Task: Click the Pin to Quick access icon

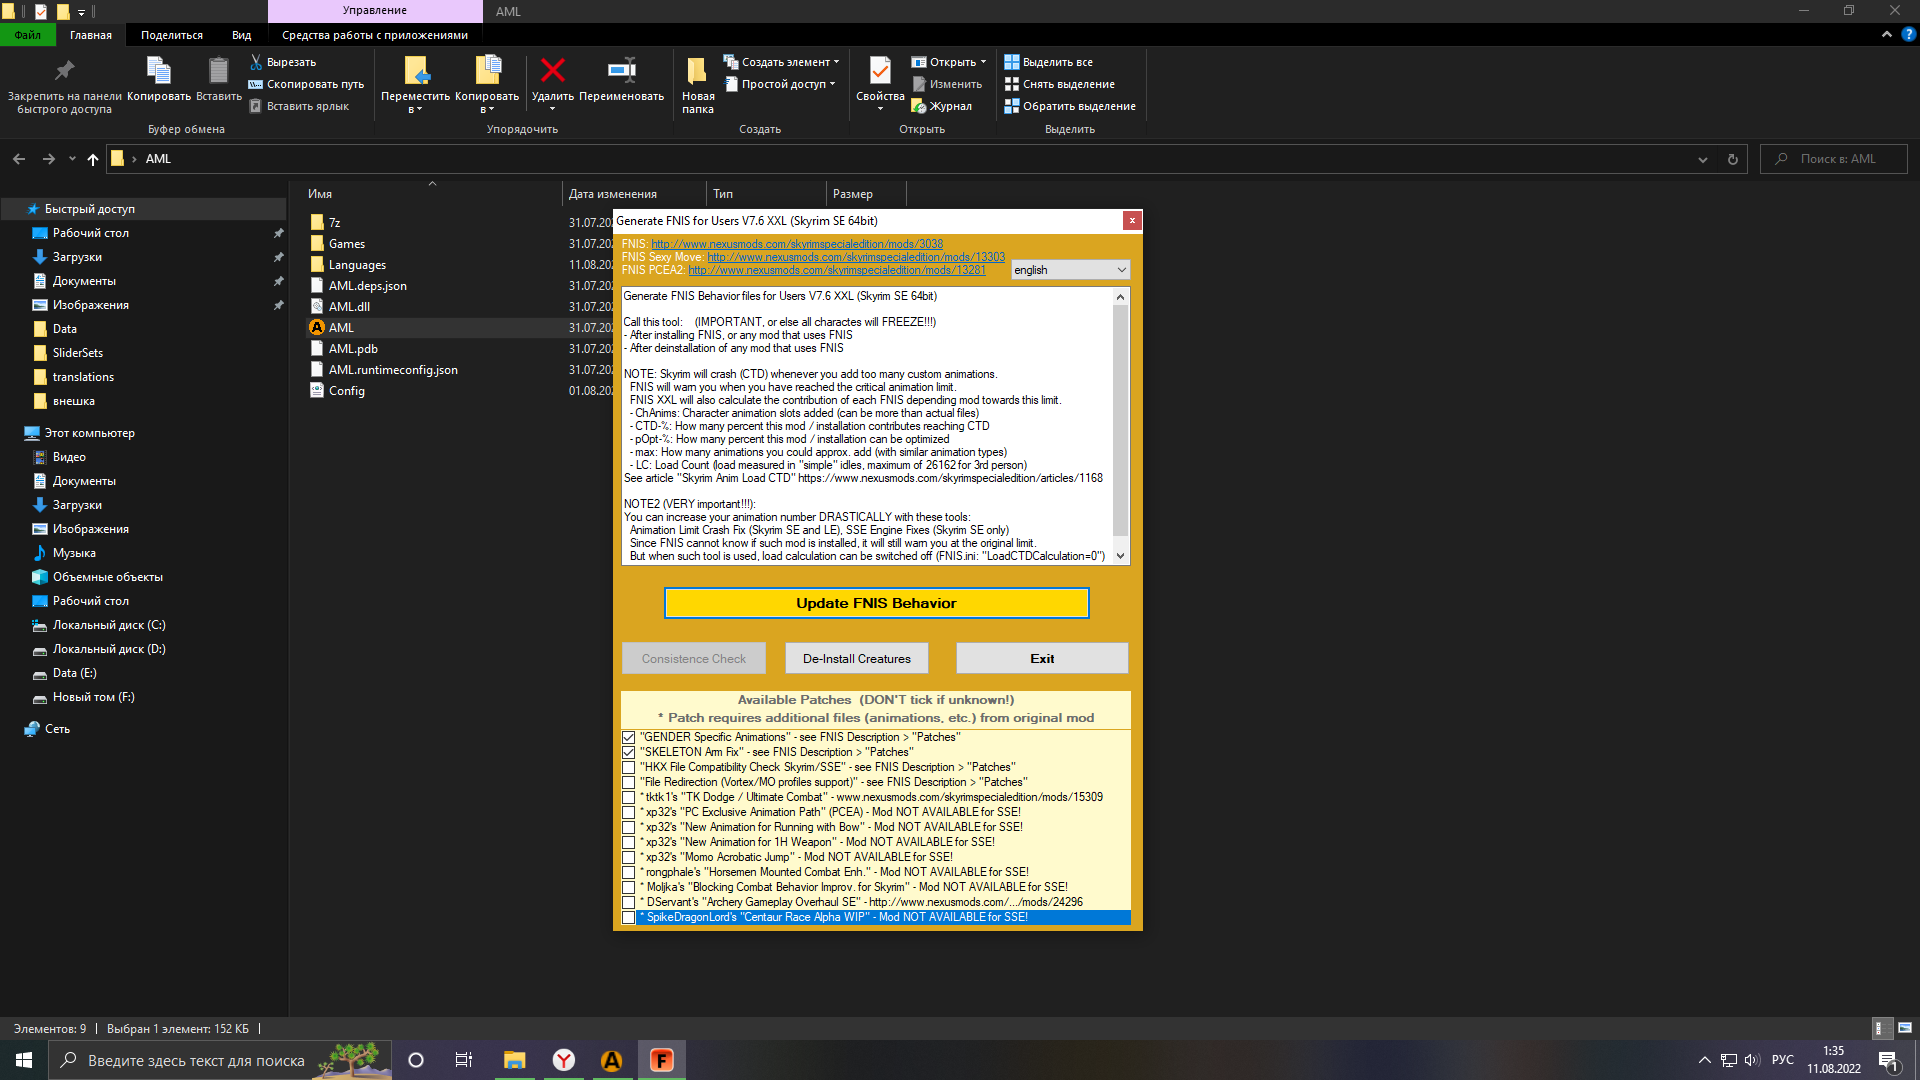Action: pos(64,71)
